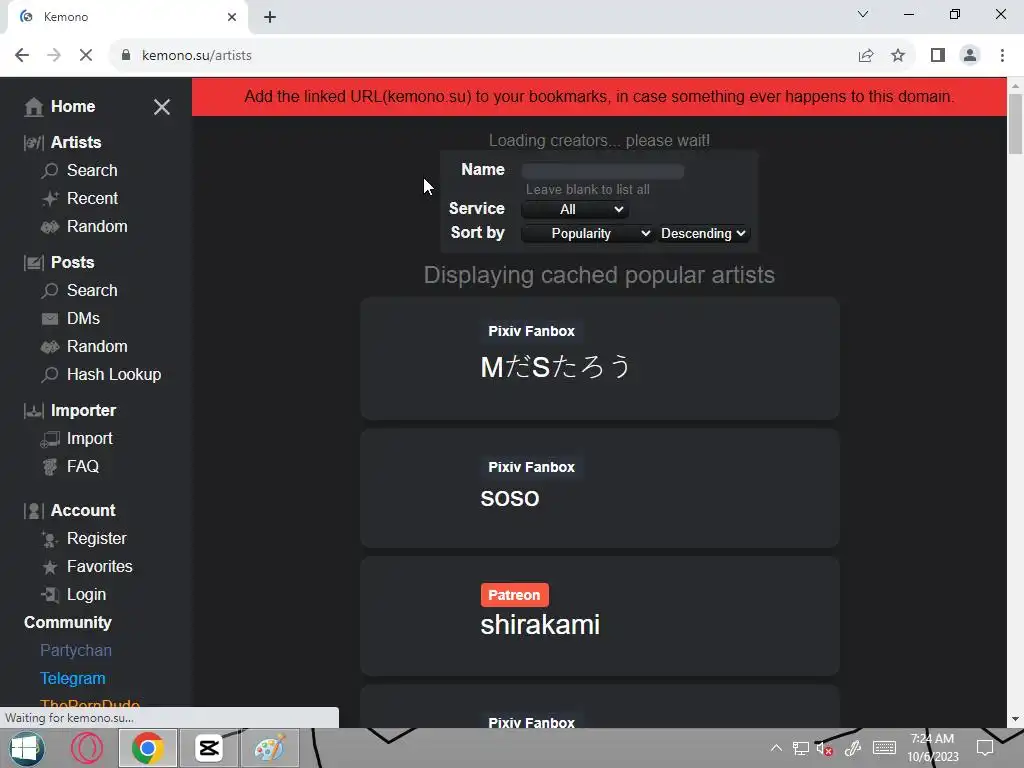Screen dimensions: 1024x768
Task: Click the Posts section heading
Action: point(72,263)
